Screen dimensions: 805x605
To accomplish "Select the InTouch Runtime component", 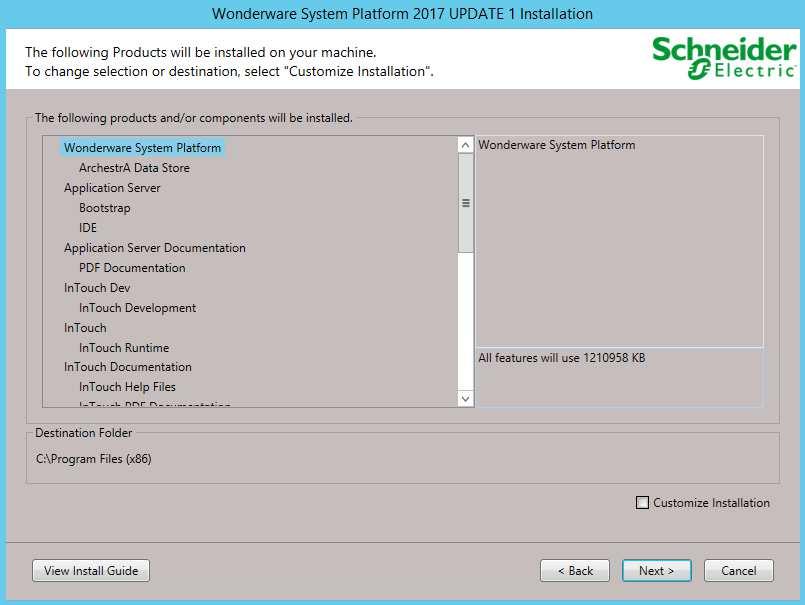I will (x=124, y=348).
